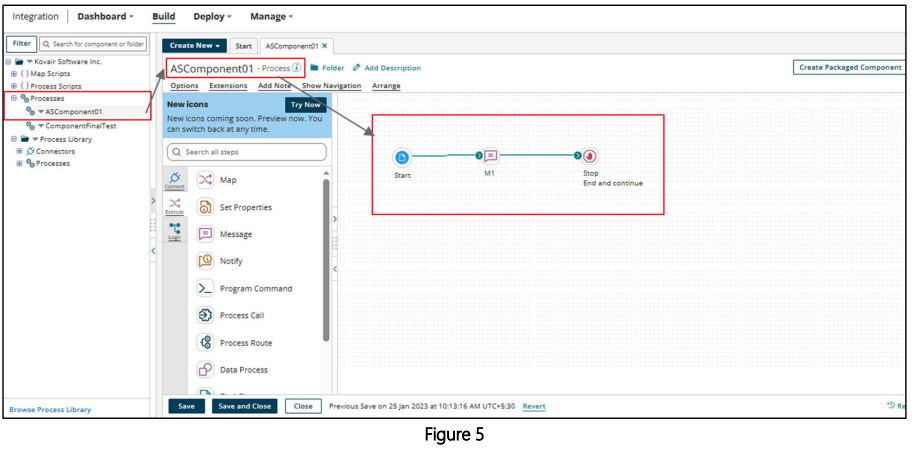Open the Deploy menu
915x449 pixels.
pyautogui.click(x=211, y=17)
